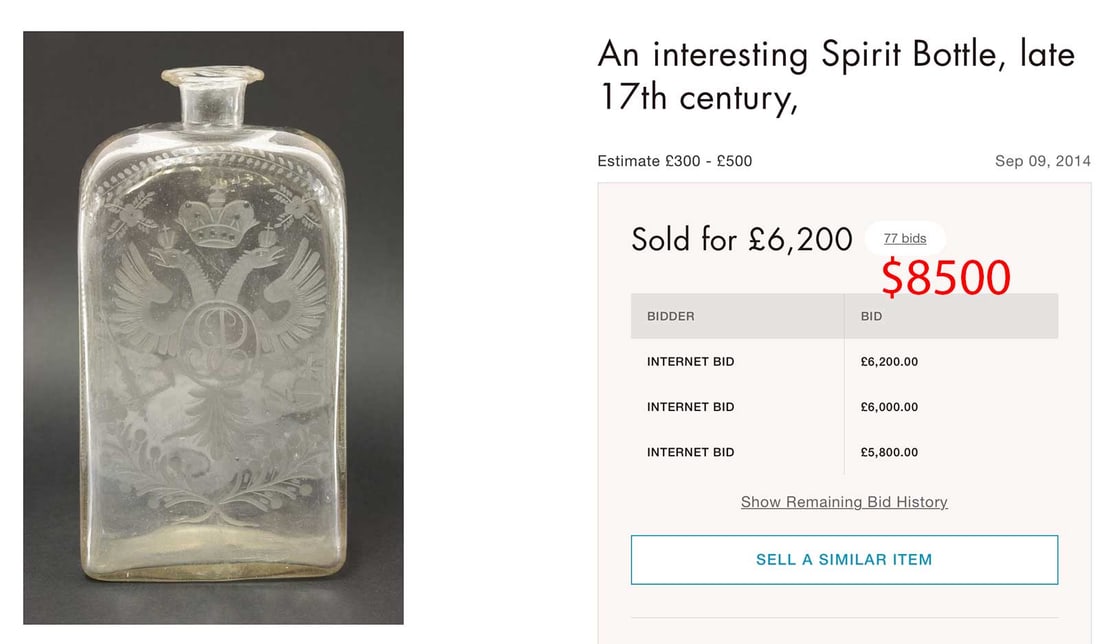This screenshot has height=644, width=1100.
Task: Click the £6,200.00 winning bid amount
Action: [889, 362]
